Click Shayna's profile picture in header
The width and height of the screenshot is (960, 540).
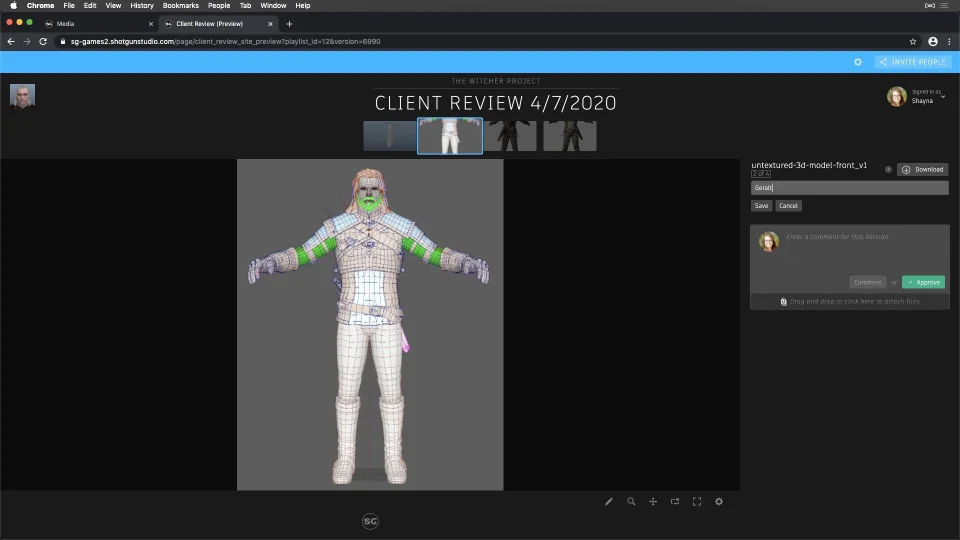click(x=896, y=96)
